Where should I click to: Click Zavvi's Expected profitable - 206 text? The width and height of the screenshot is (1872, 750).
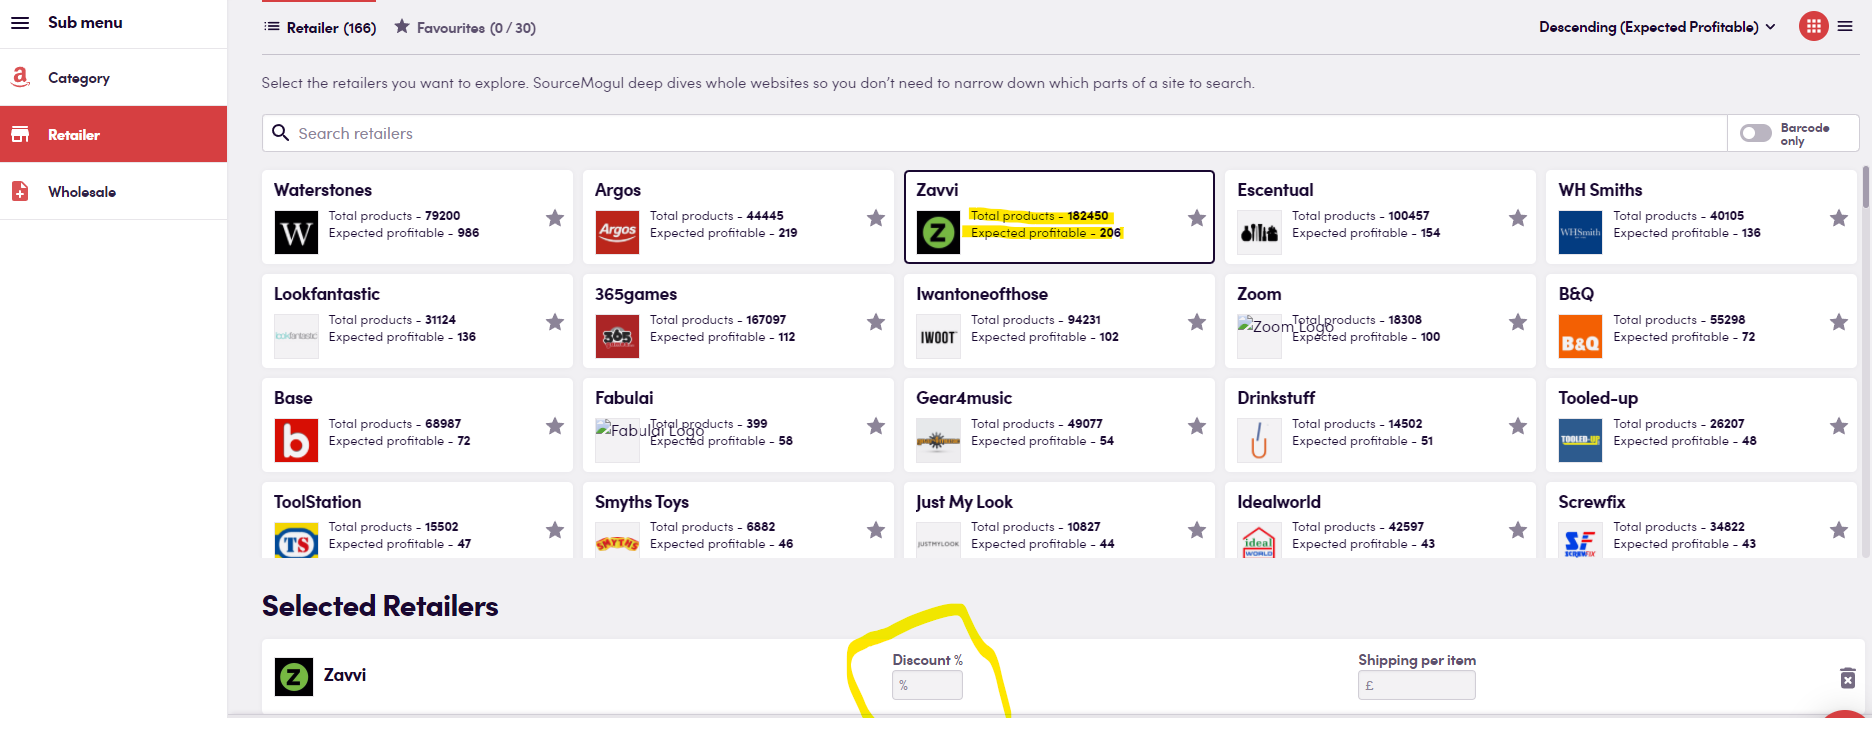[1046, 233]
